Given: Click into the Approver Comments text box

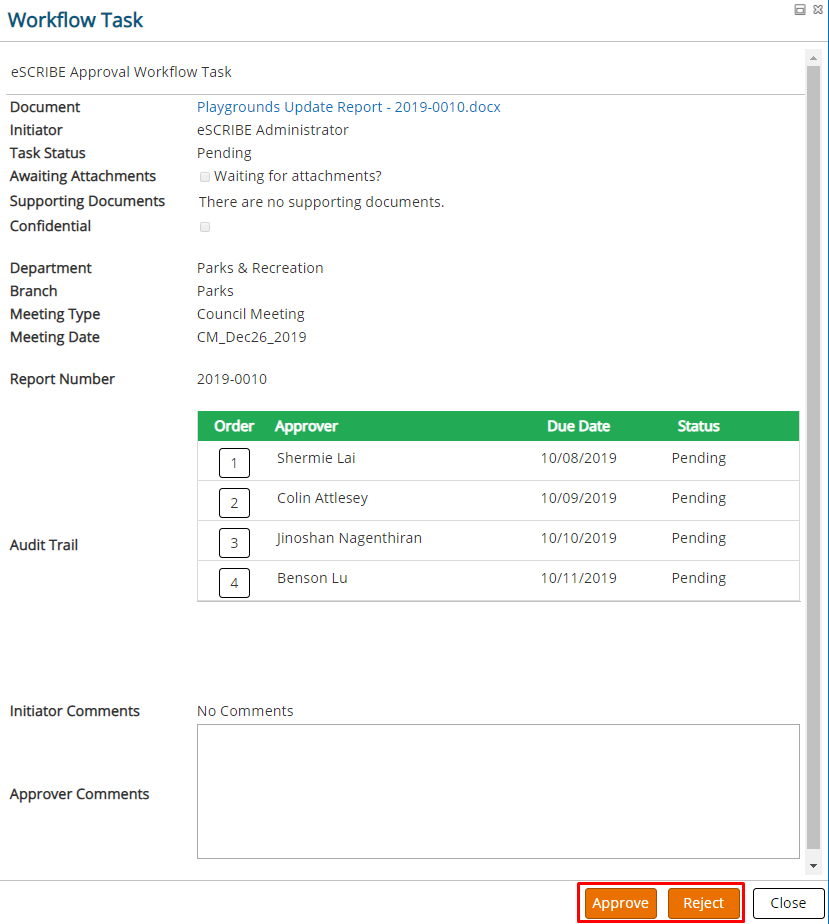Looking at the screenshot, I should (498, 791).
